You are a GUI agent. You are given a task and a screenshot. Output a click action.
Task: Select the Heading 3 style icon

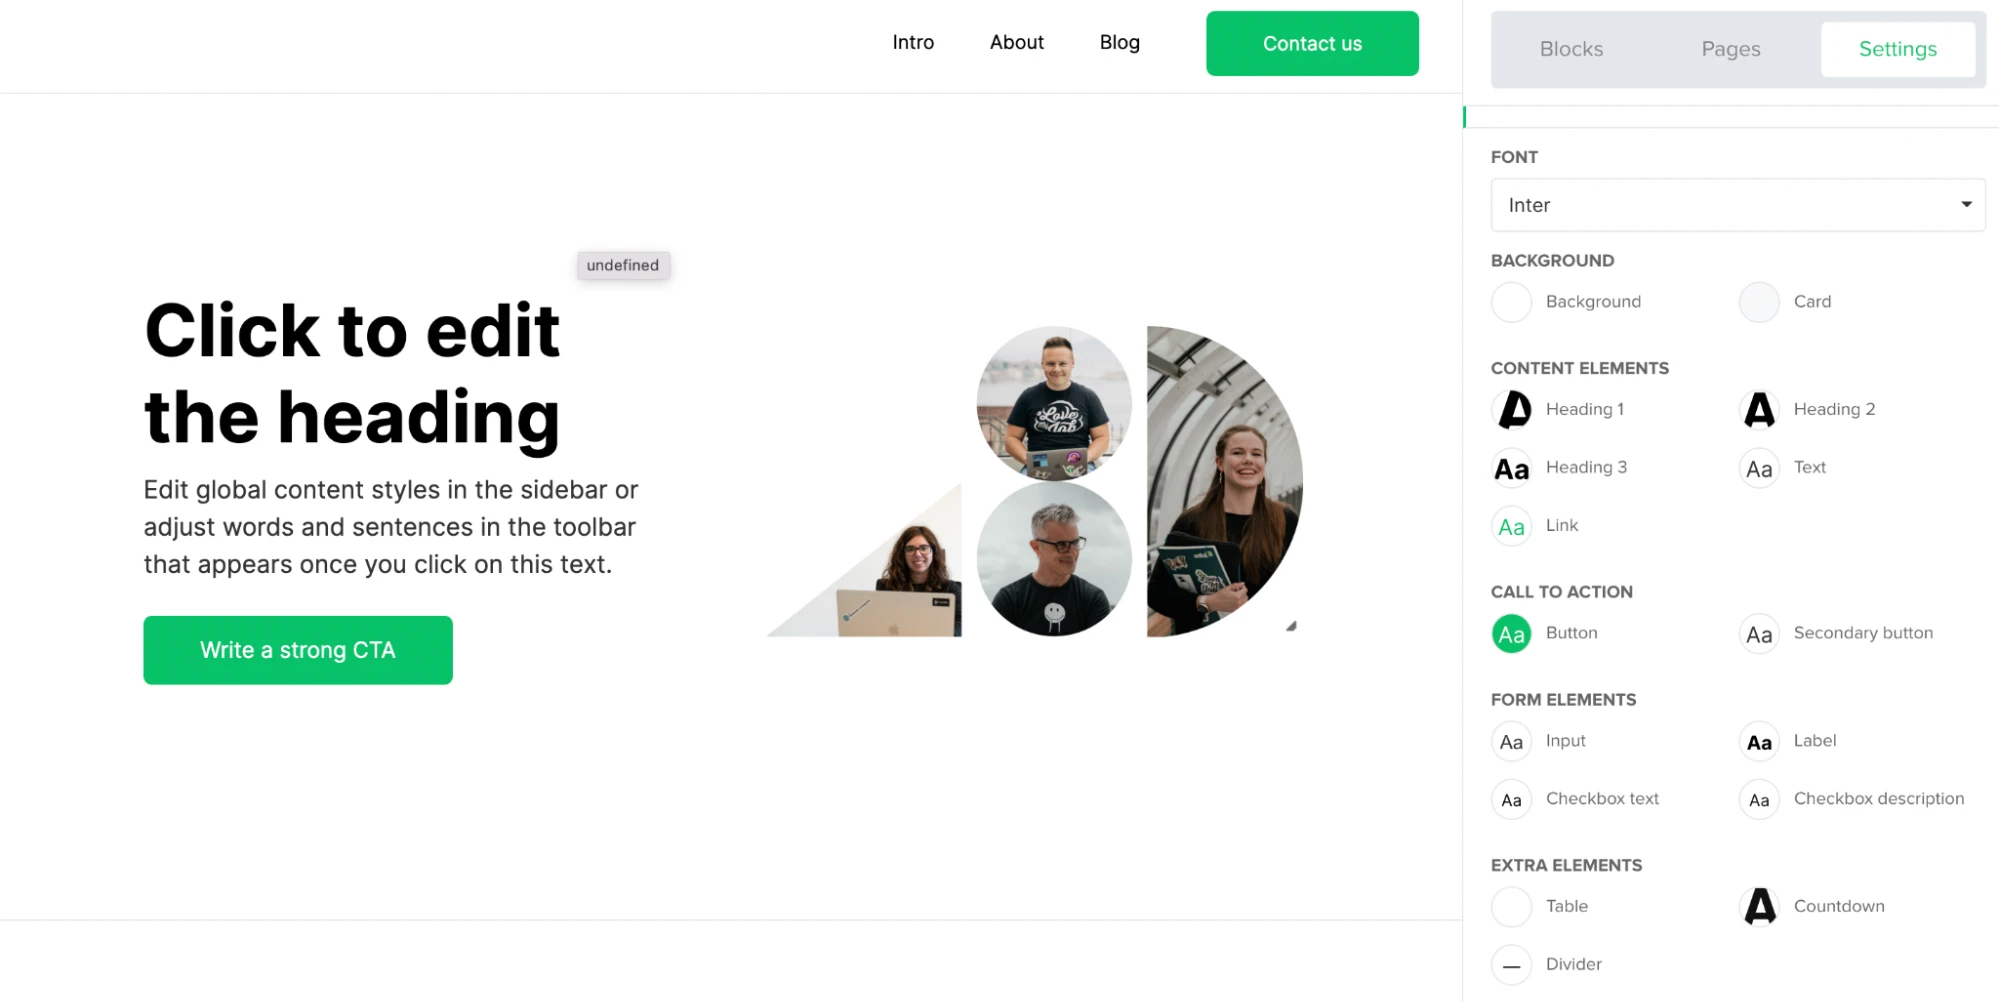[x=1511, y=468]
